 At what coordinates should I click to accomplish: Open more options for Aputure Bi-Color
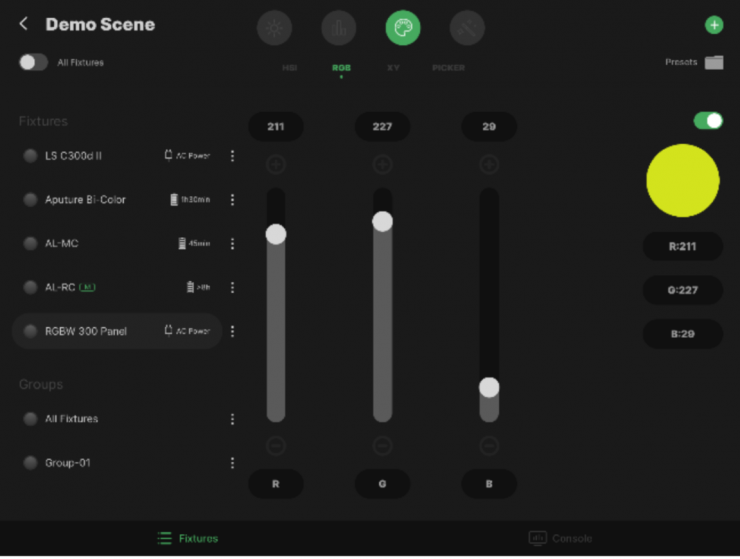coord(233,200)
